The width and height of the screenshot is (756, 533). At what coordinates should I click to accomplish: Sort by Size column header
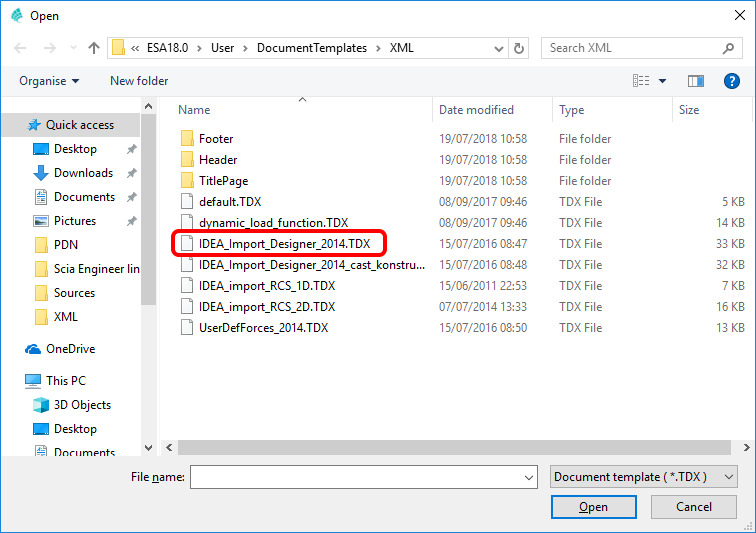[689, 110]
